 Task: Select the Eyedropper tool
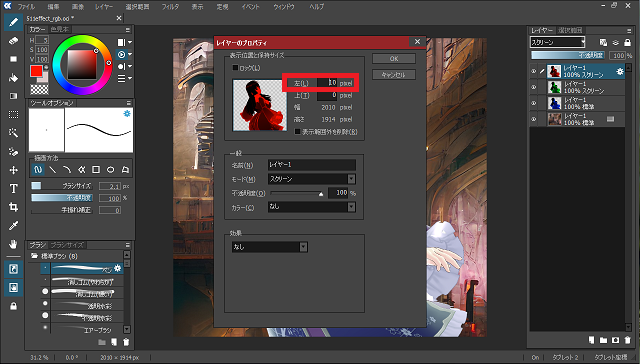(13, 226)
